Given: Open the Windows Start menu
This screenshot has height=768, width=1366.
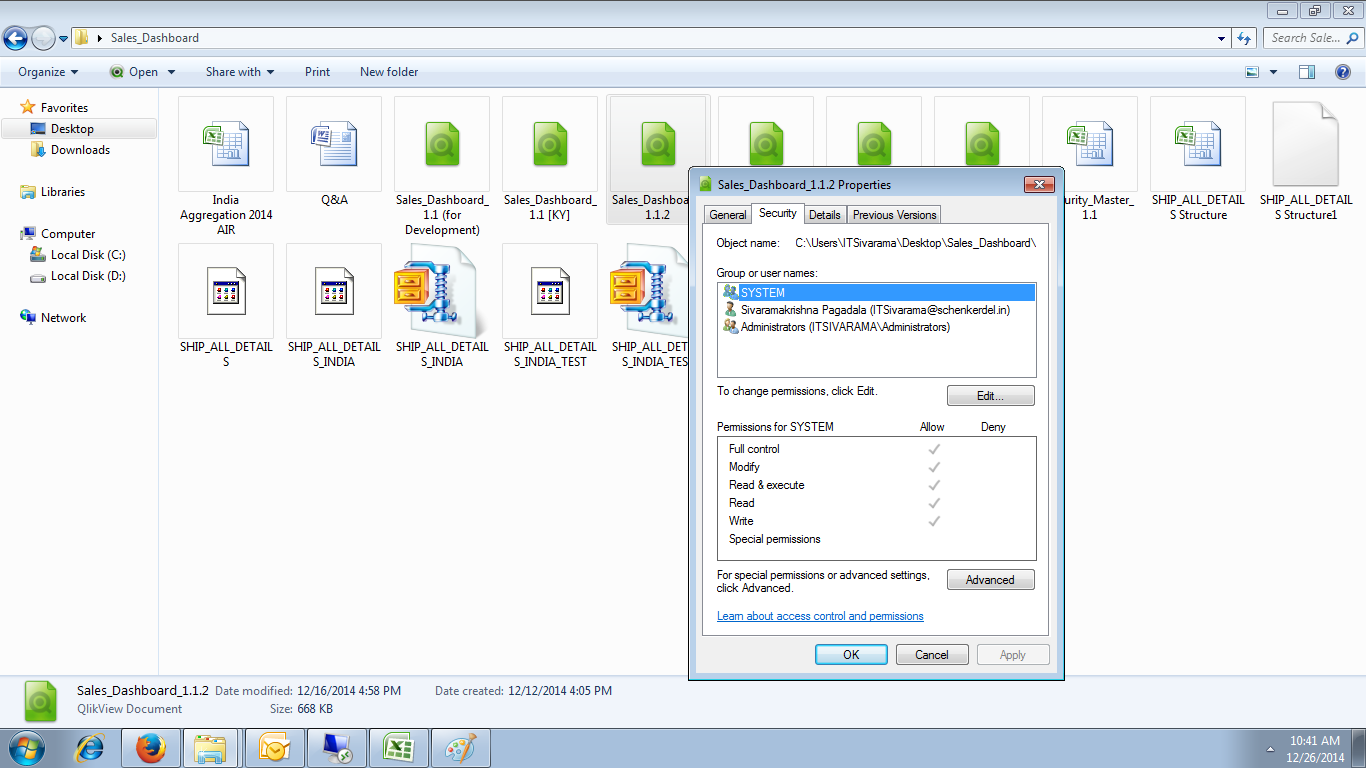Looking at the screenshot, I should [x=25, y=748].
